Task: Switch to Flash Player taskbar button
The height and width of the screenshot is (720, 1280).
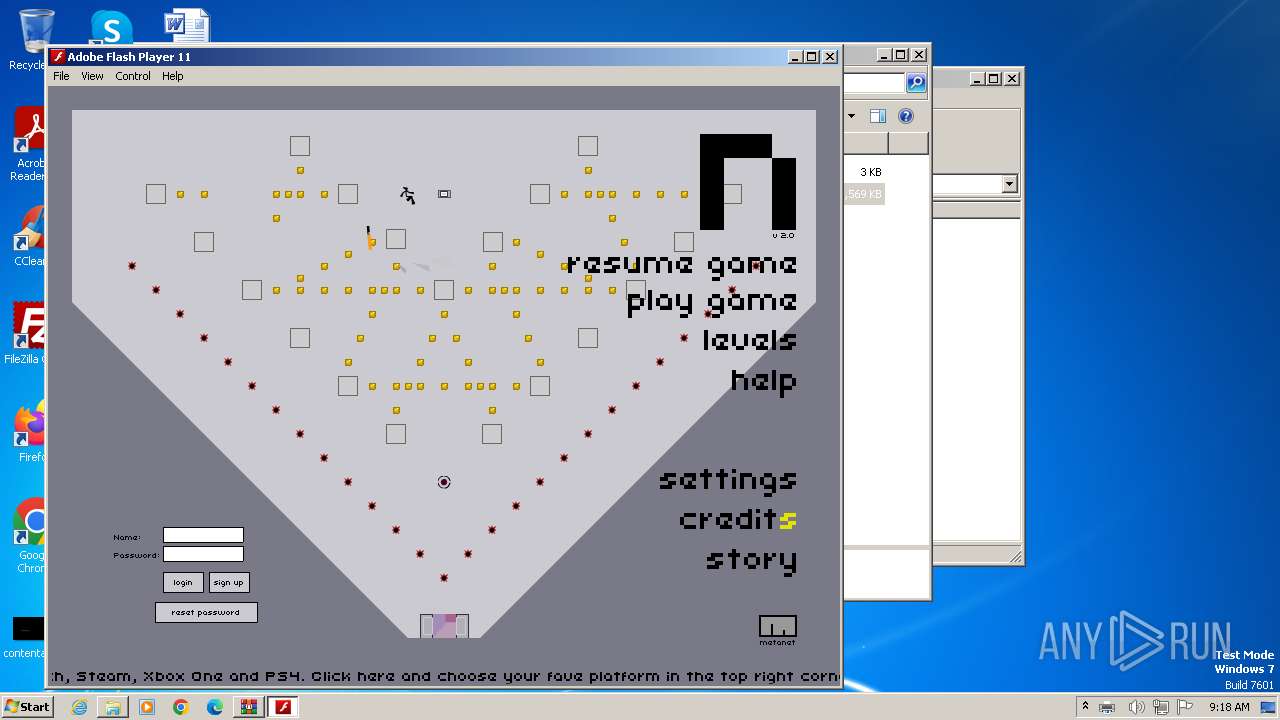Action: tap(284, 707)
